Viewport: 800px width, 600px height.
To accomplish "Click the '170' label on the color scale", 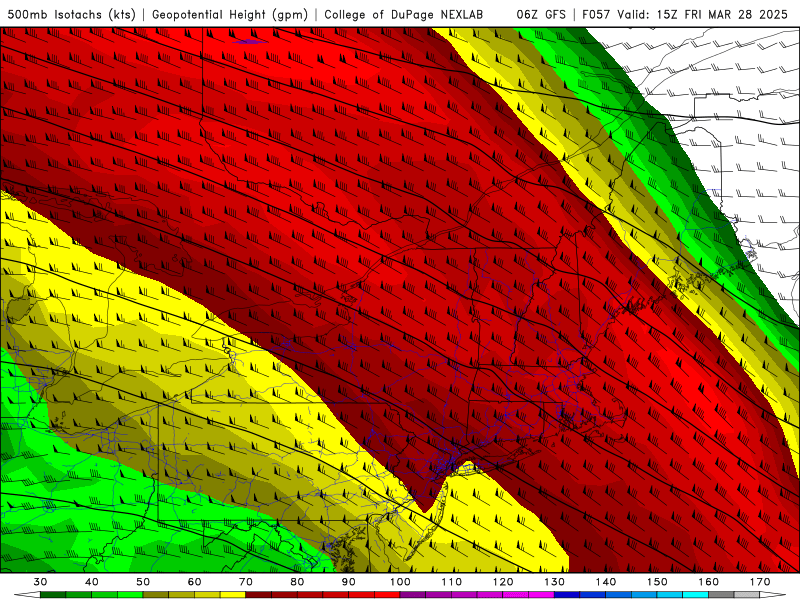I will tap(760, 582).
